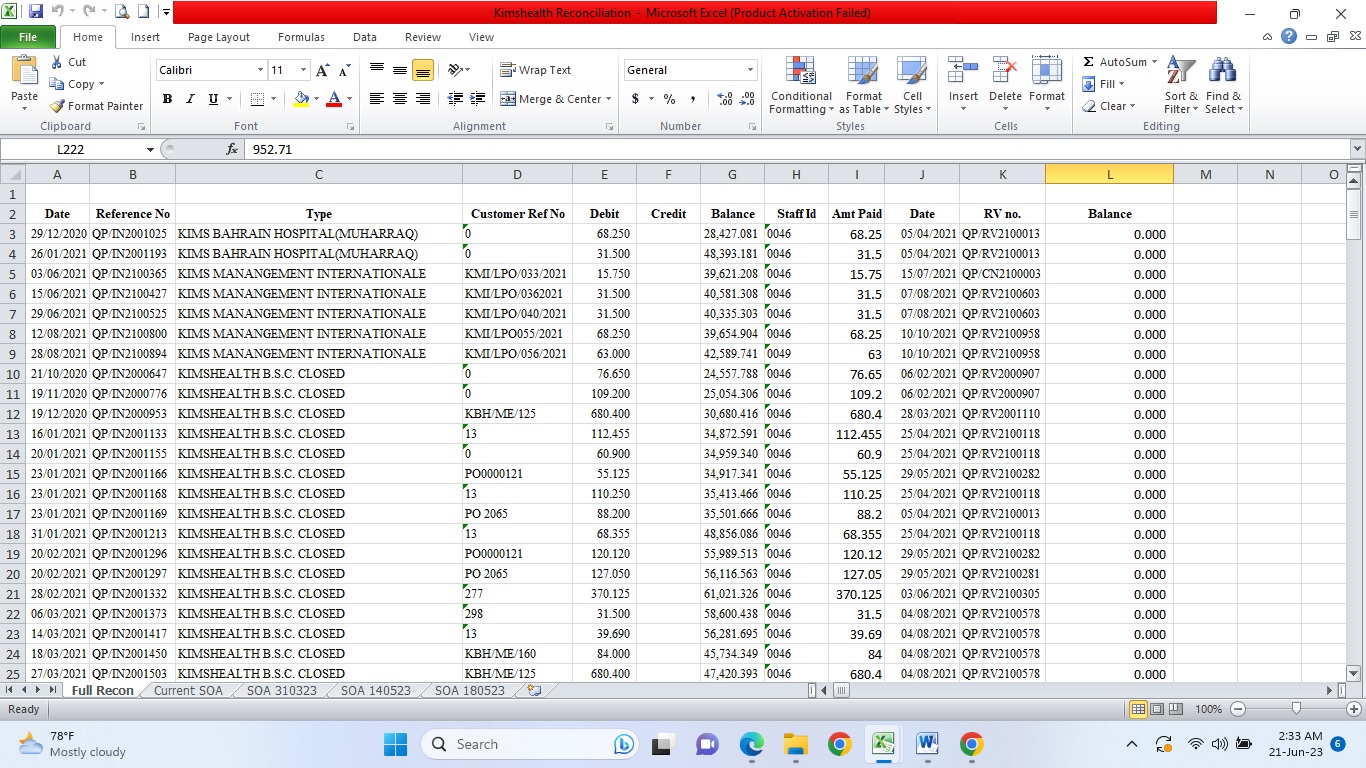Open the Cell Styles gallery
The width and height of the screenshot is (1366, 768).
912,86
